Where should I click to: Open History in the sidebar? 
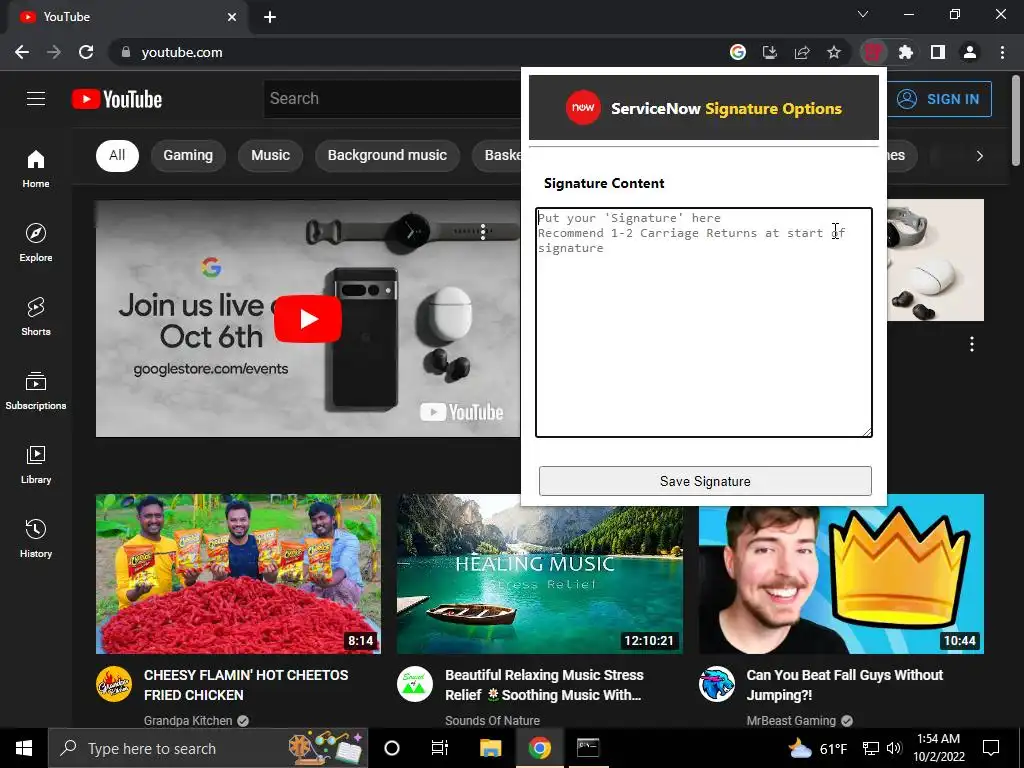click(x=36, y=538)
